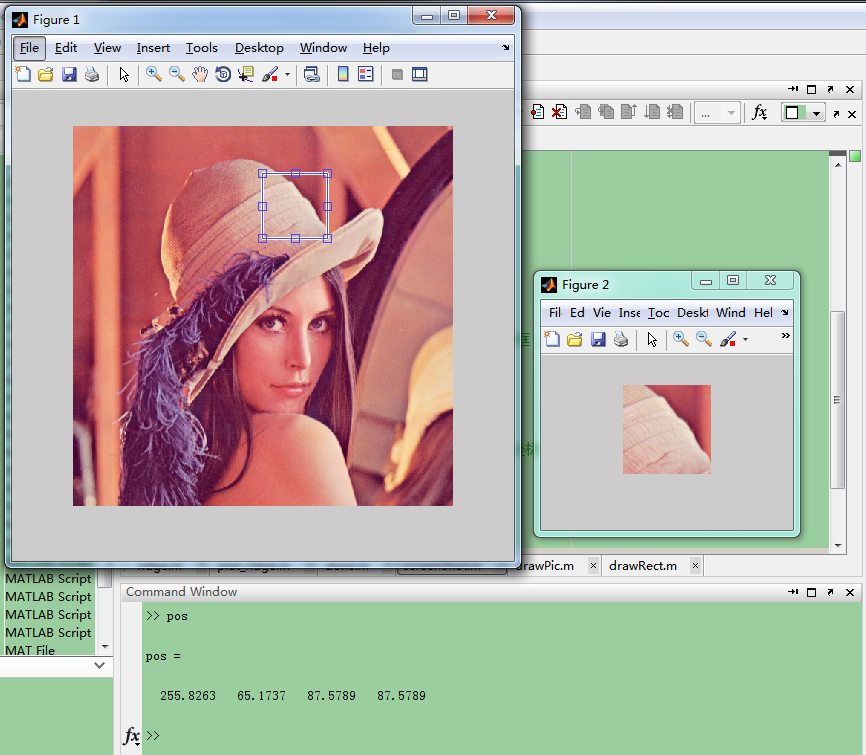Image resolution: width=866 pixels, height=755 pixels.
Task: Activate Zoom In tool in Figure 1
Action: point(154,74)
